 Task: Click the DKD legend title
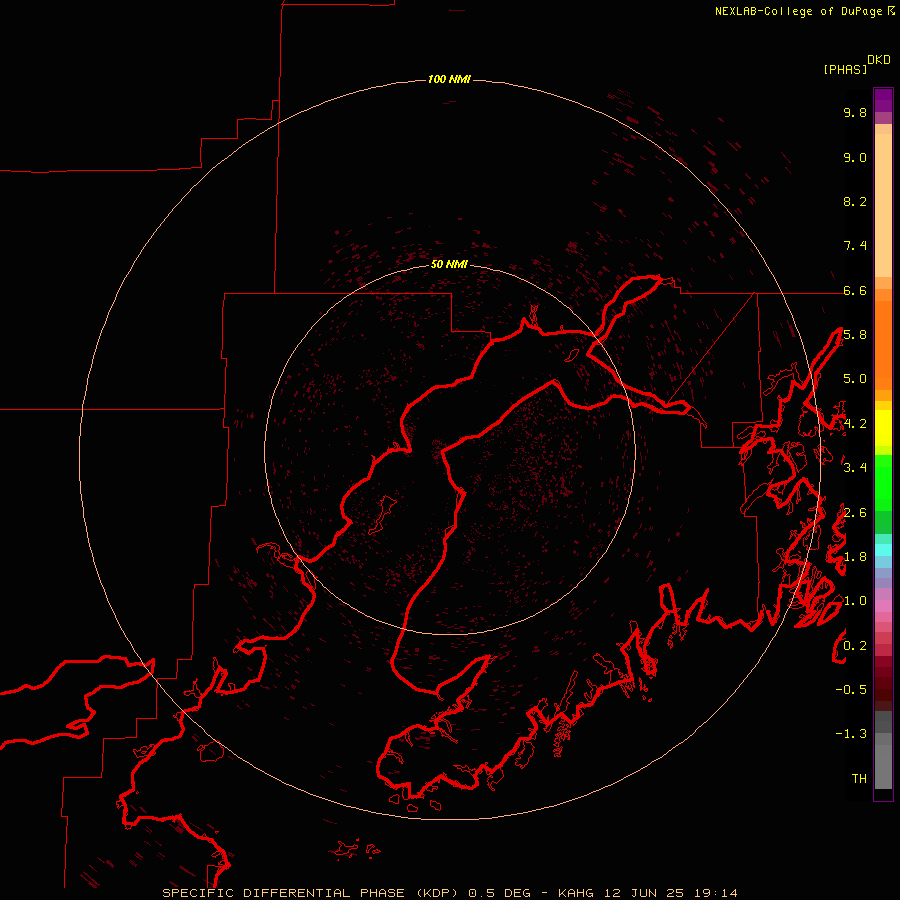click(x=878, y=60)
